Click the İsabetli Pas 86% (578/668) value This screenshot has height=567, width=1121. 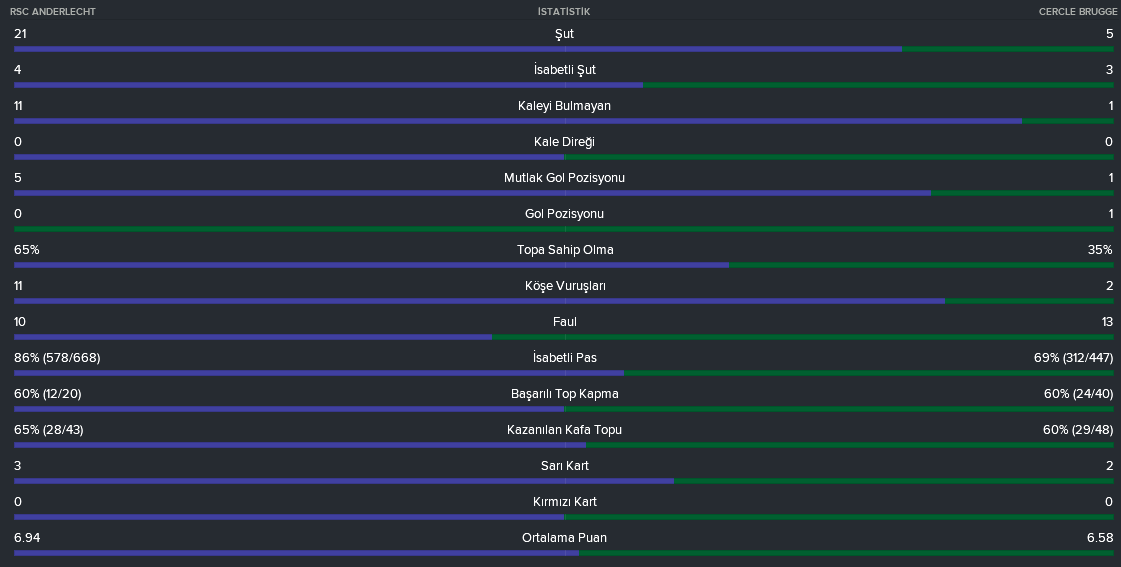(x=57, y=358)
